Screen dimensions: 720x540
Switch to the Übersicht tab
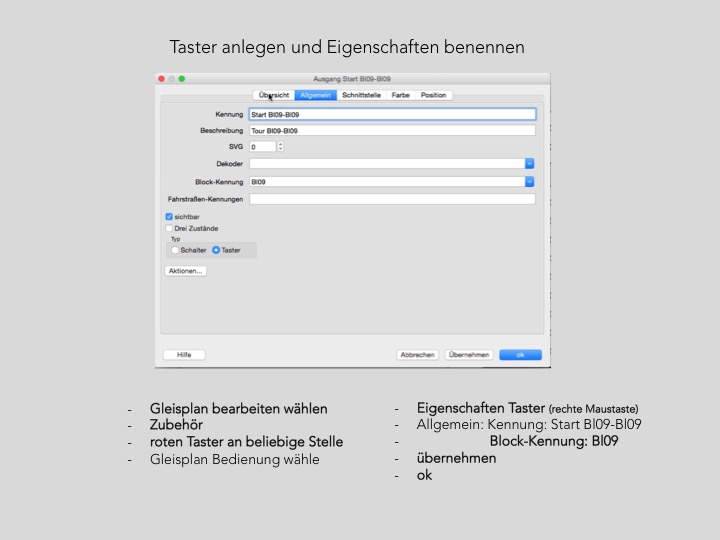pos(273,95)
